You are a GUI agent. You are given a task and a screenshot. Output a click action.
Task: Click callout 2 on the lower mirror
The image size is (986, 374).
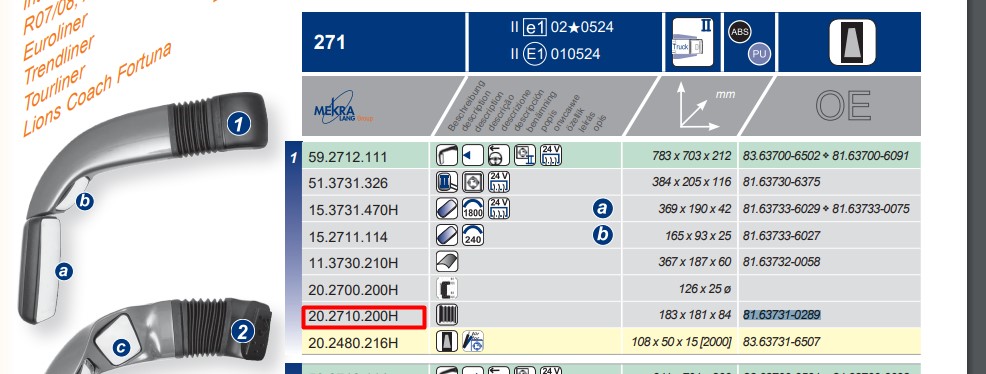[243, 331]
